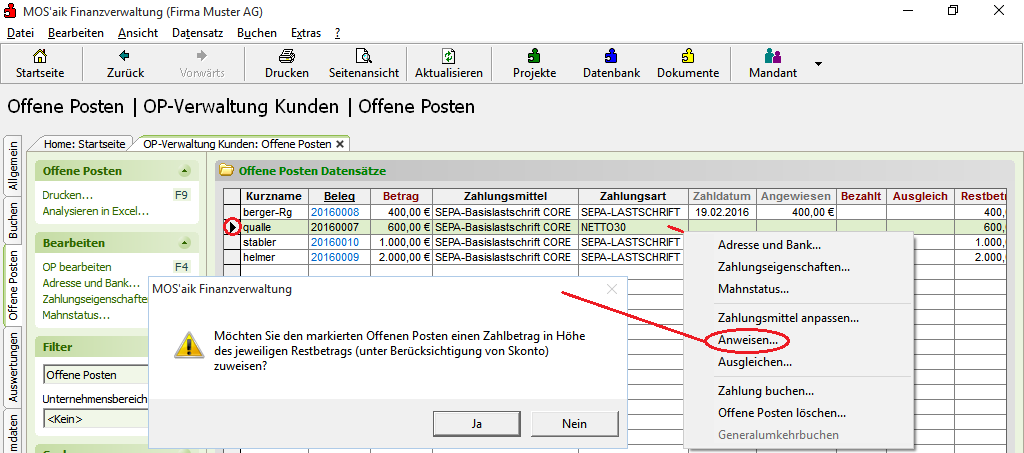The width and height of the screenshot is (1024, 453).
Task: Click Nein in the dialog
Action: click(x=574, y=424)
